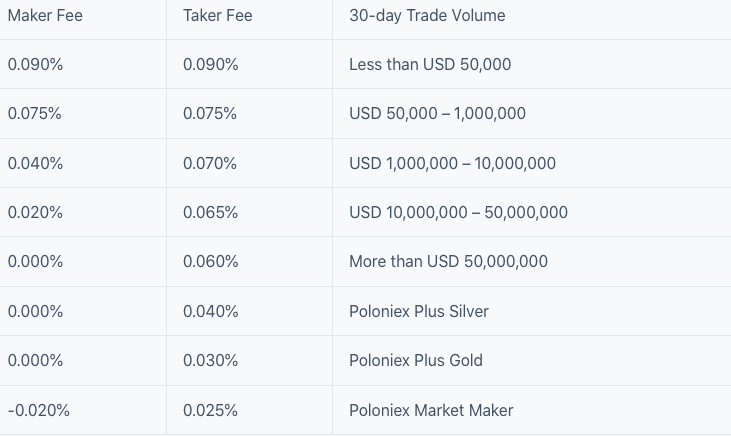Select the More than USD 50,000,000 cell

coord(448,261)
